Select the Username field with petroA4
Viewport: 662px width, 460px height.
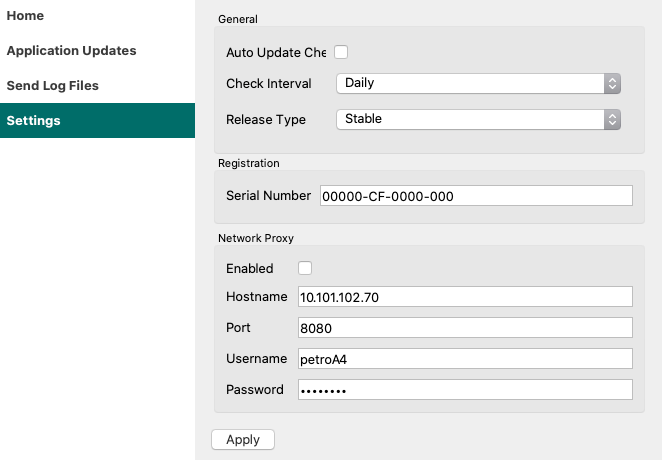click(x=465, y=359)
